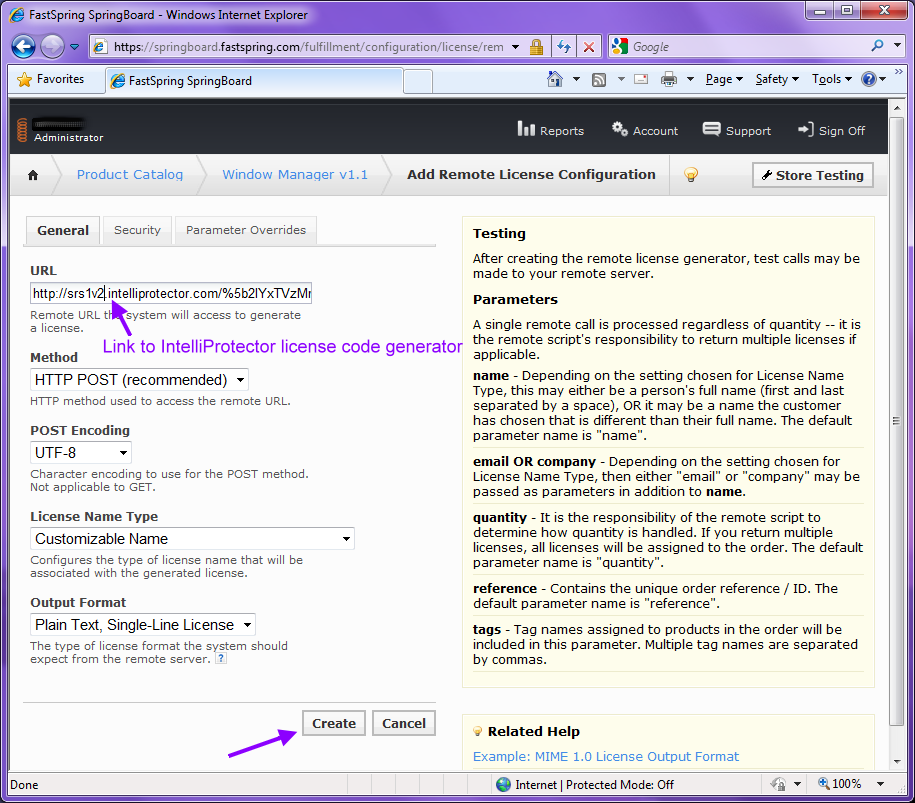Click the remote URL input field
This screenshot has width=915, height=803.
[171, 293]
